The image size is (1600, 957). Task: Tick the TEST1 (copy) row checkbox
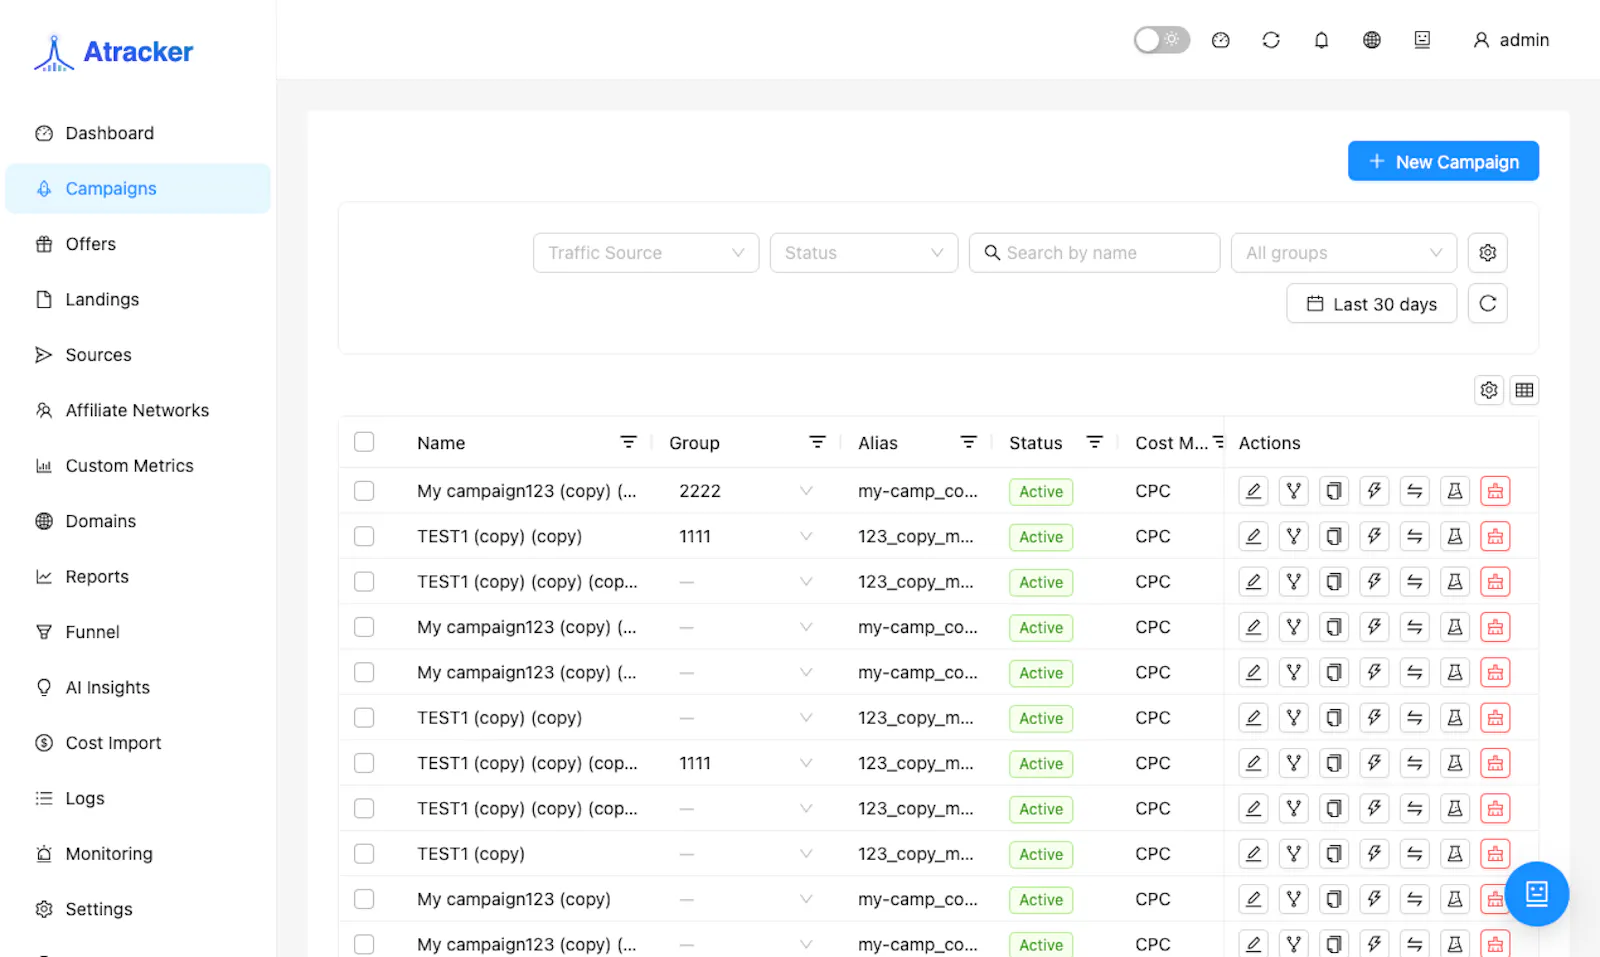point(364,854)
